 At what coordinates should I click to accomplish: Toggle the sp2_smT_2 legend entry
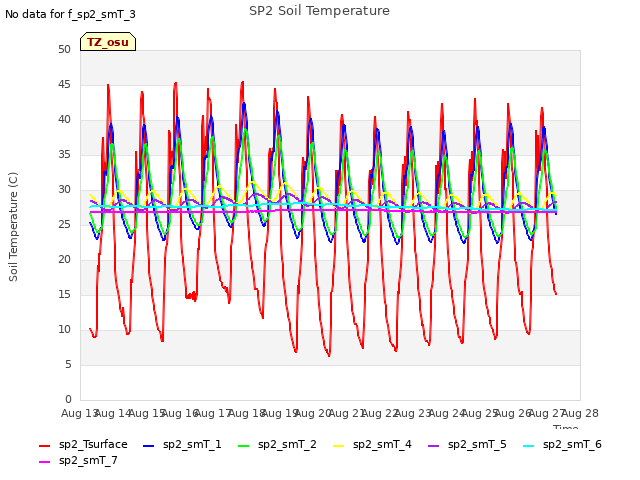tap(277, 444)
